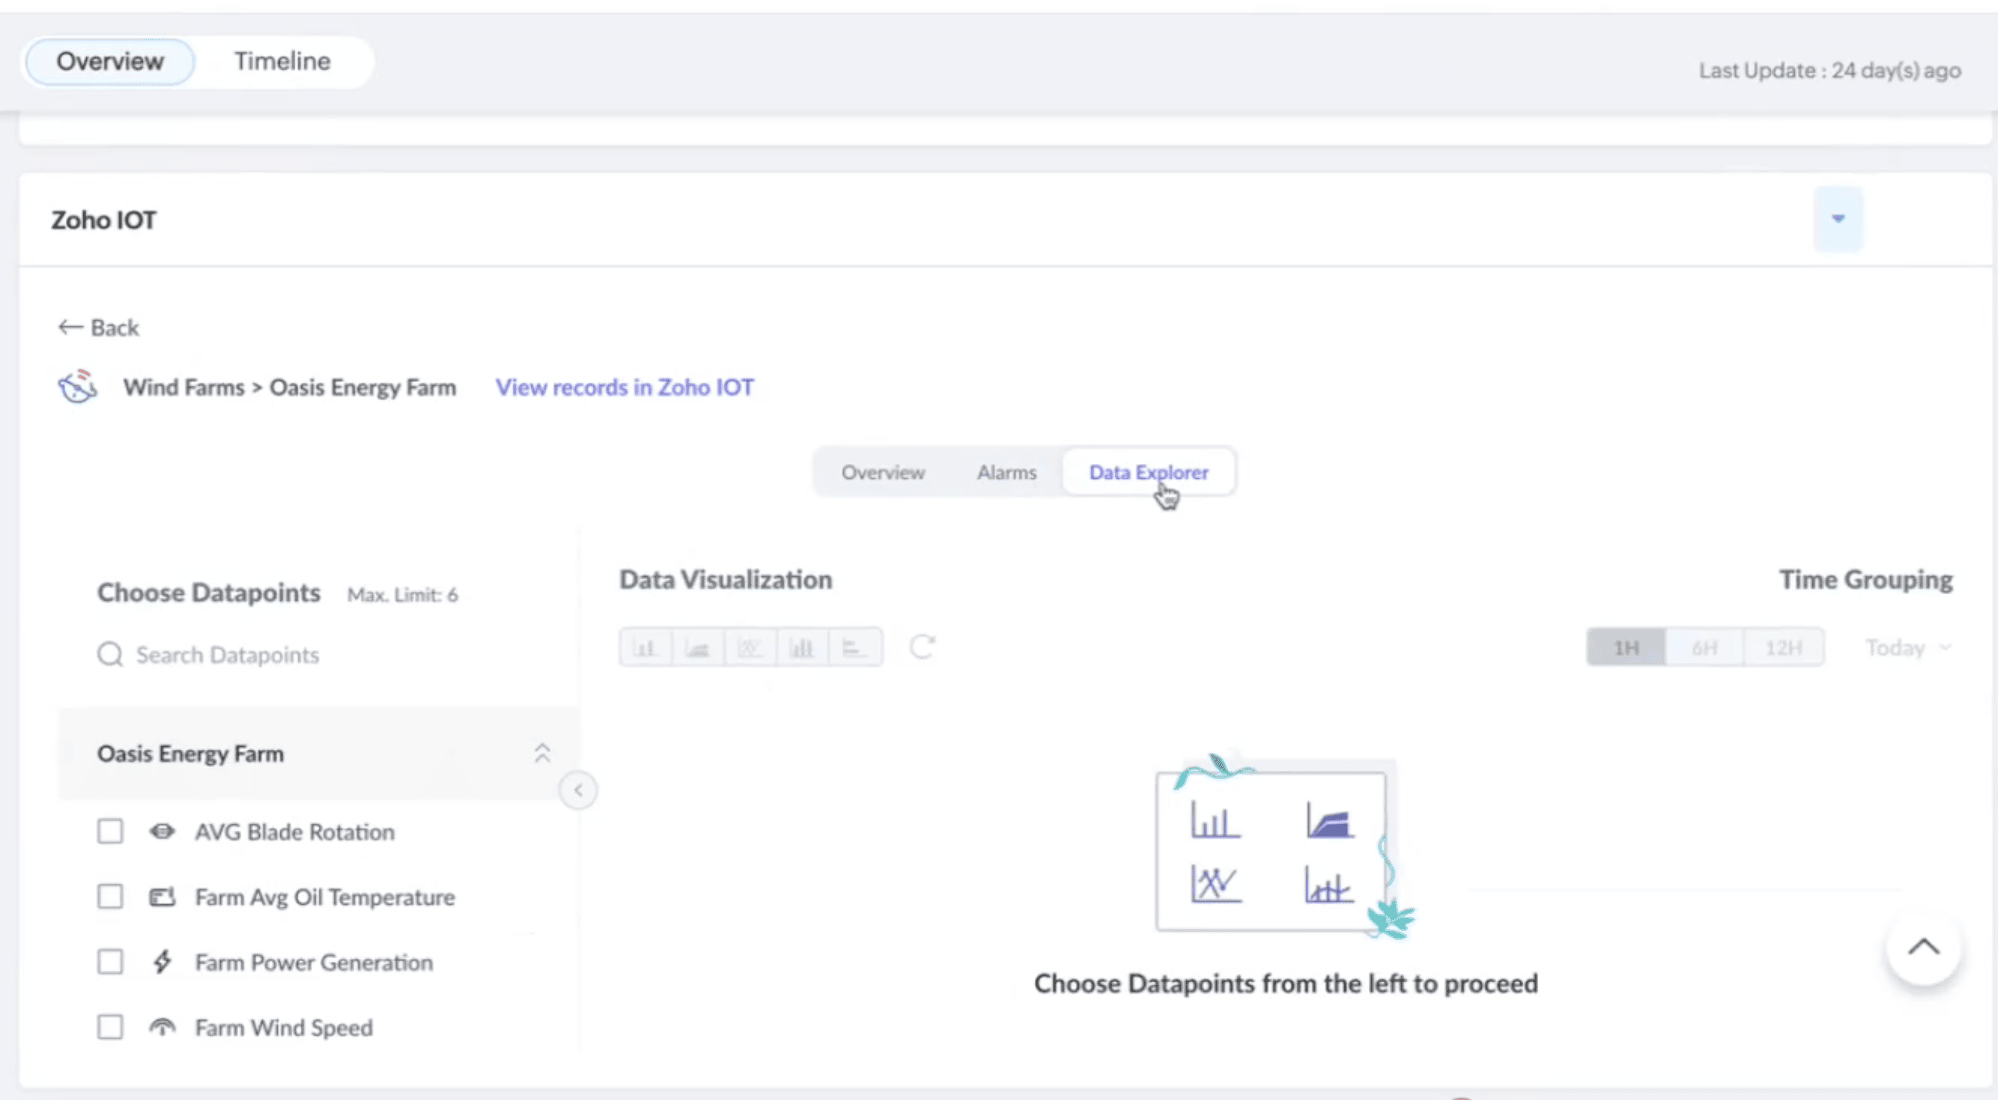Viewport: 1998px width, 1100px height.
Task: Collapse the Oasis Energy Farm group
Action: pos(542,753)
